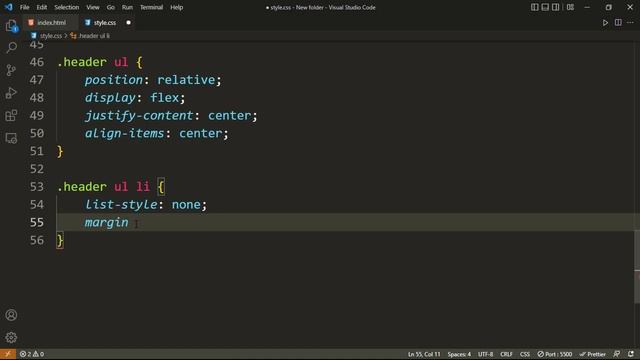Click the .header ul li breadcrumb

pyautogui.click(x=94, y=36)
